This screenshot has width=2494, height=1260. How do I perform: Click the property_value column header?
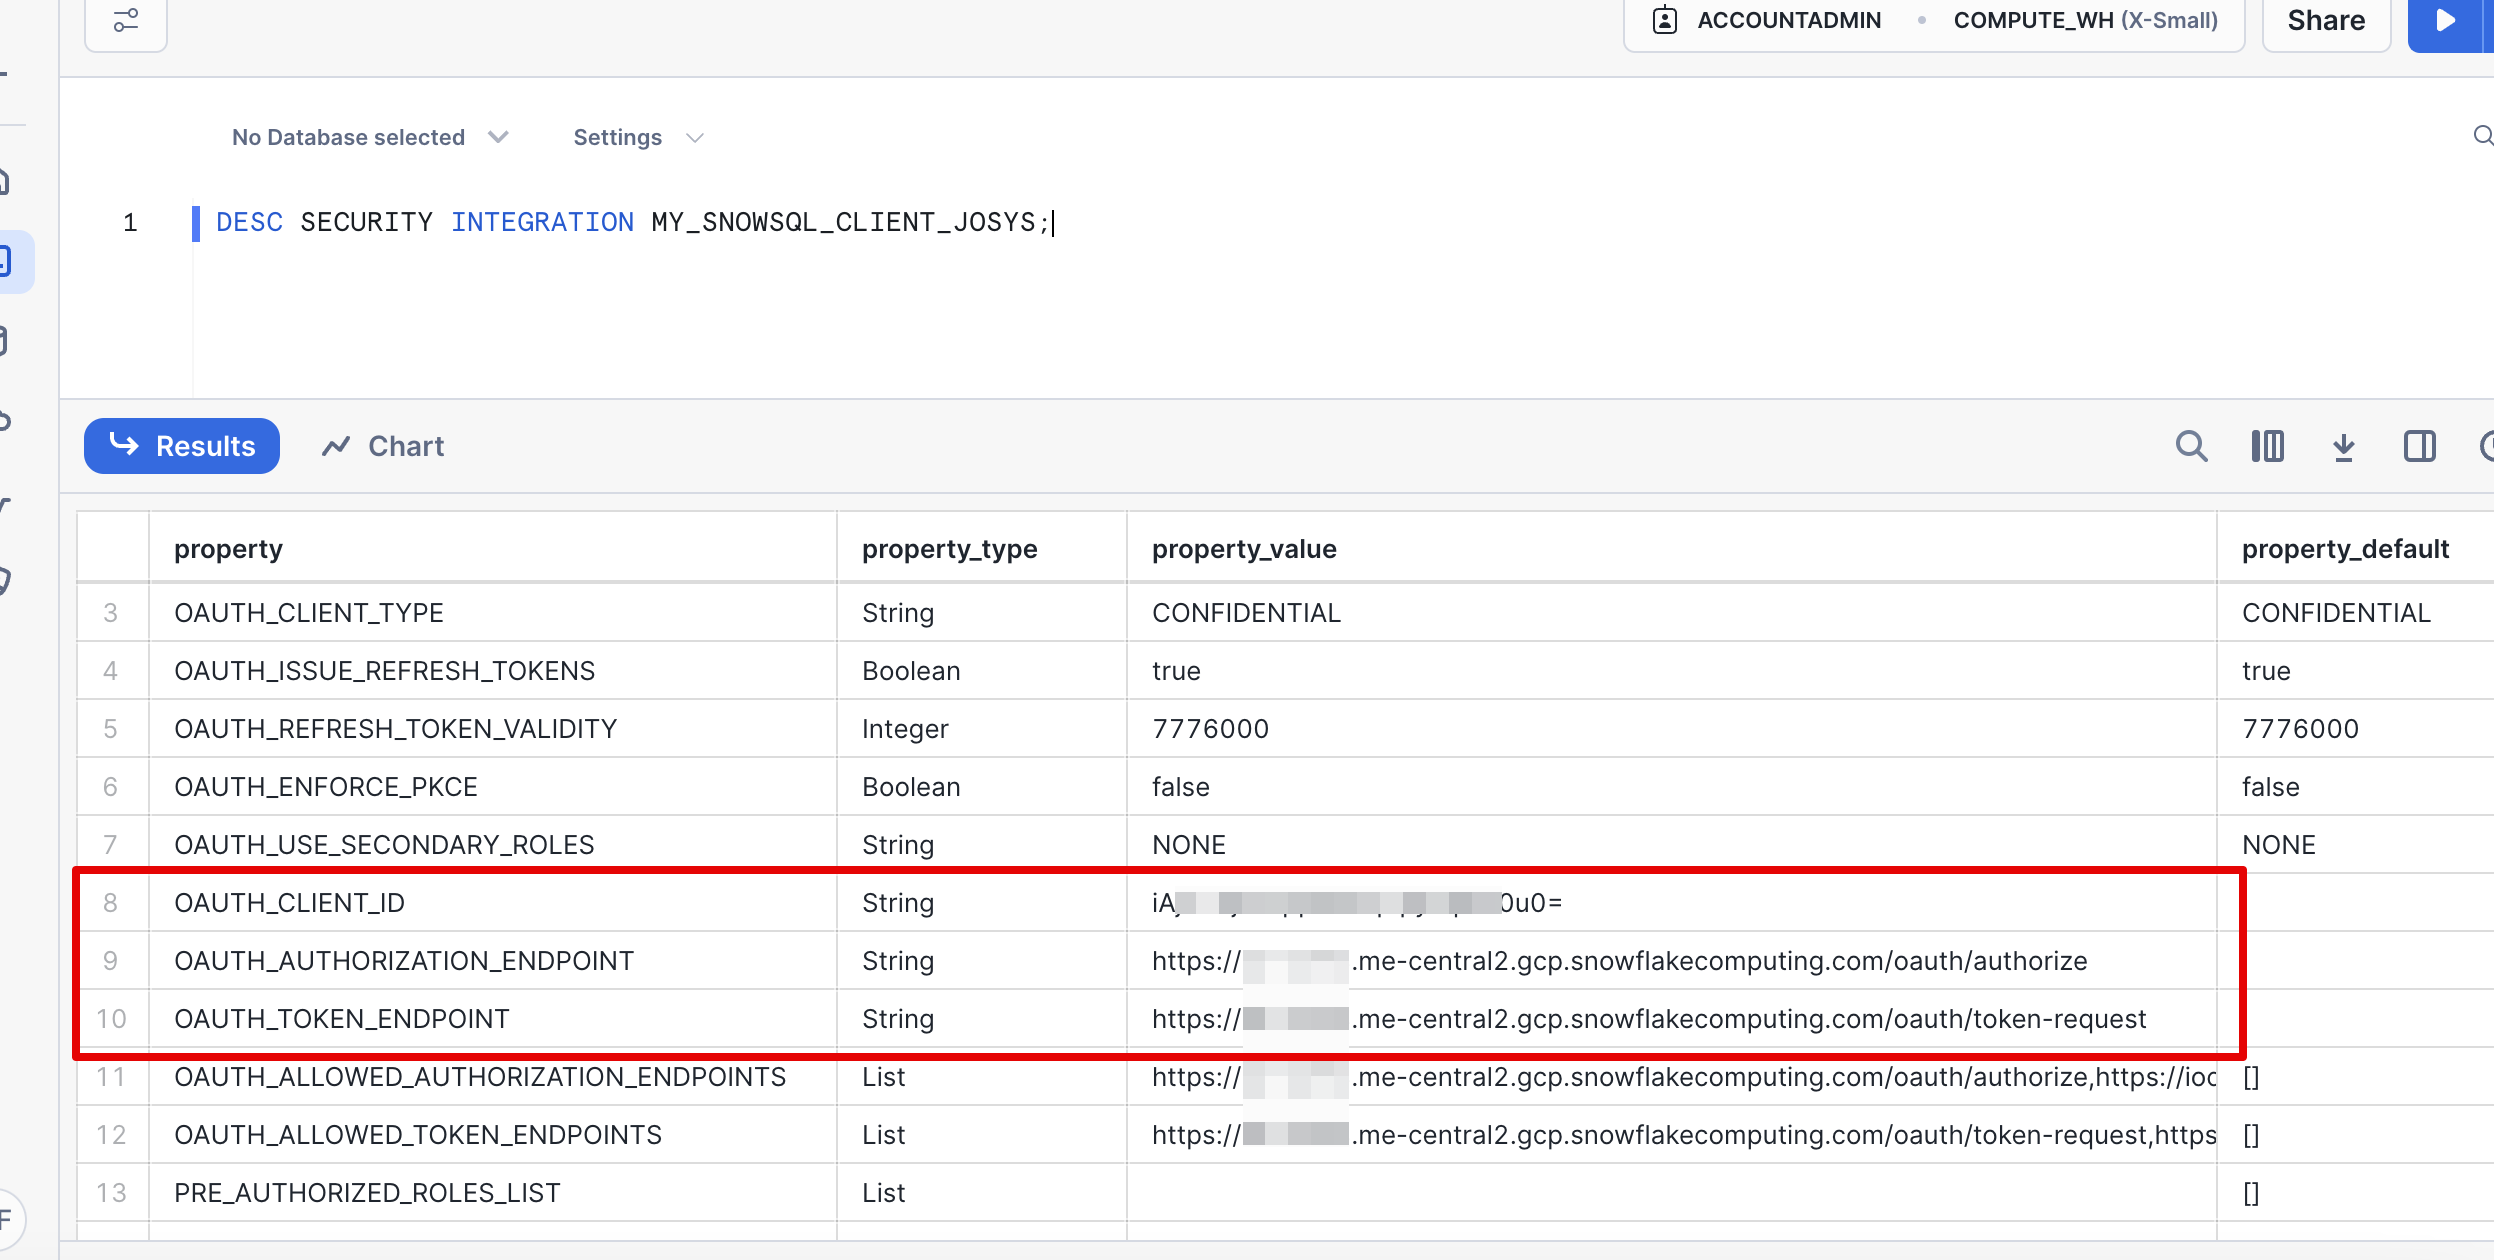click(x=1244, y=549)
